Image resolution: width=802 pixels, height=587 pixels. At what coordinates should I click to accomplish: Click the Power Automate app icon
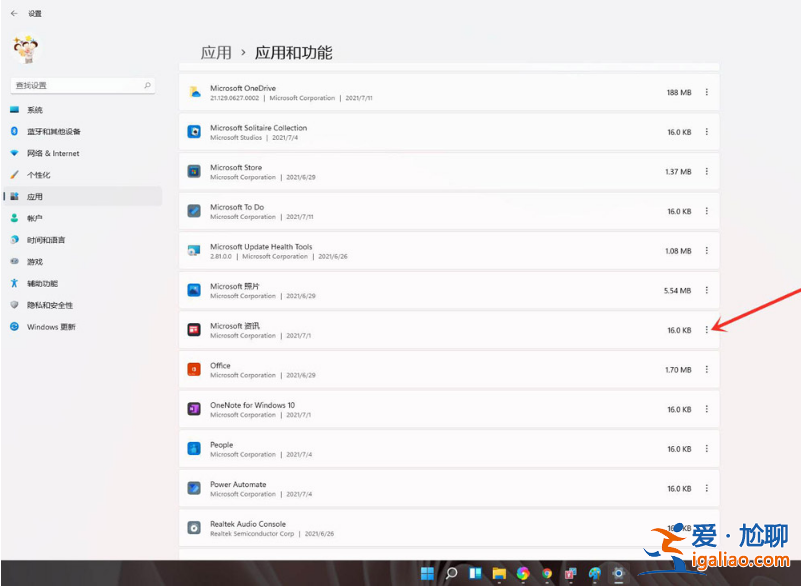tap(194, 489)
